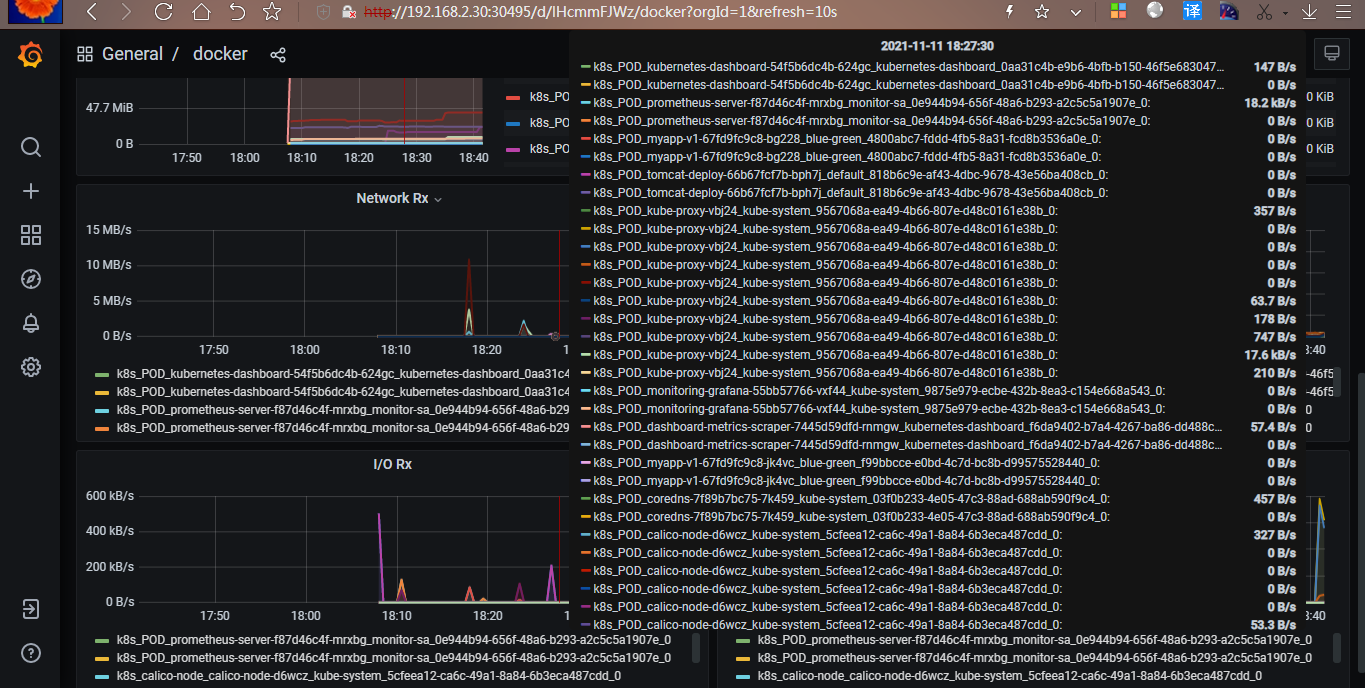Open green prometheus-server swatch in bottom-right panel legend

click(742, 640)
